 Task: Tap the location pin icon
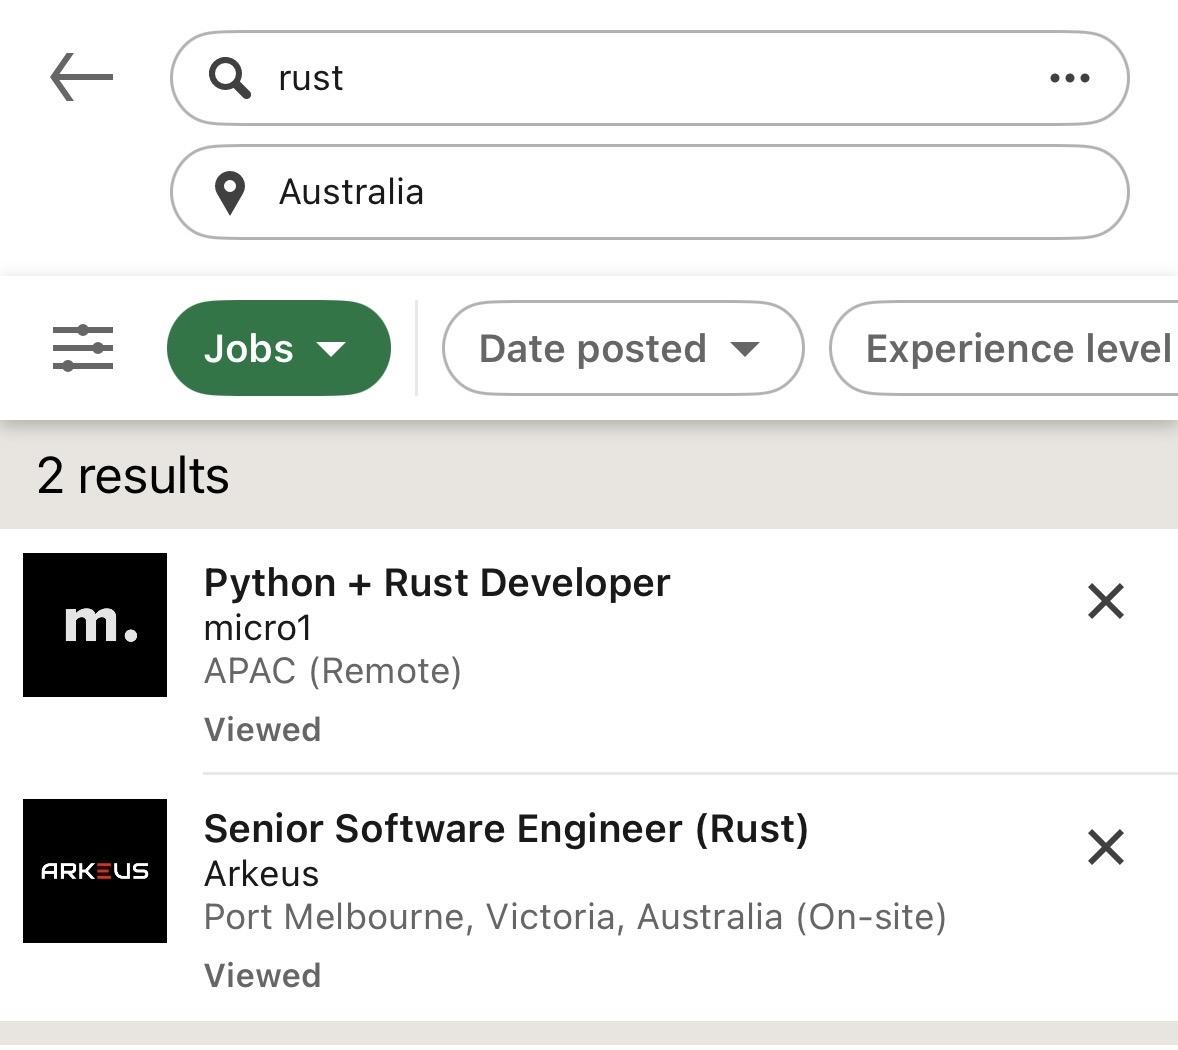[230, 193]
